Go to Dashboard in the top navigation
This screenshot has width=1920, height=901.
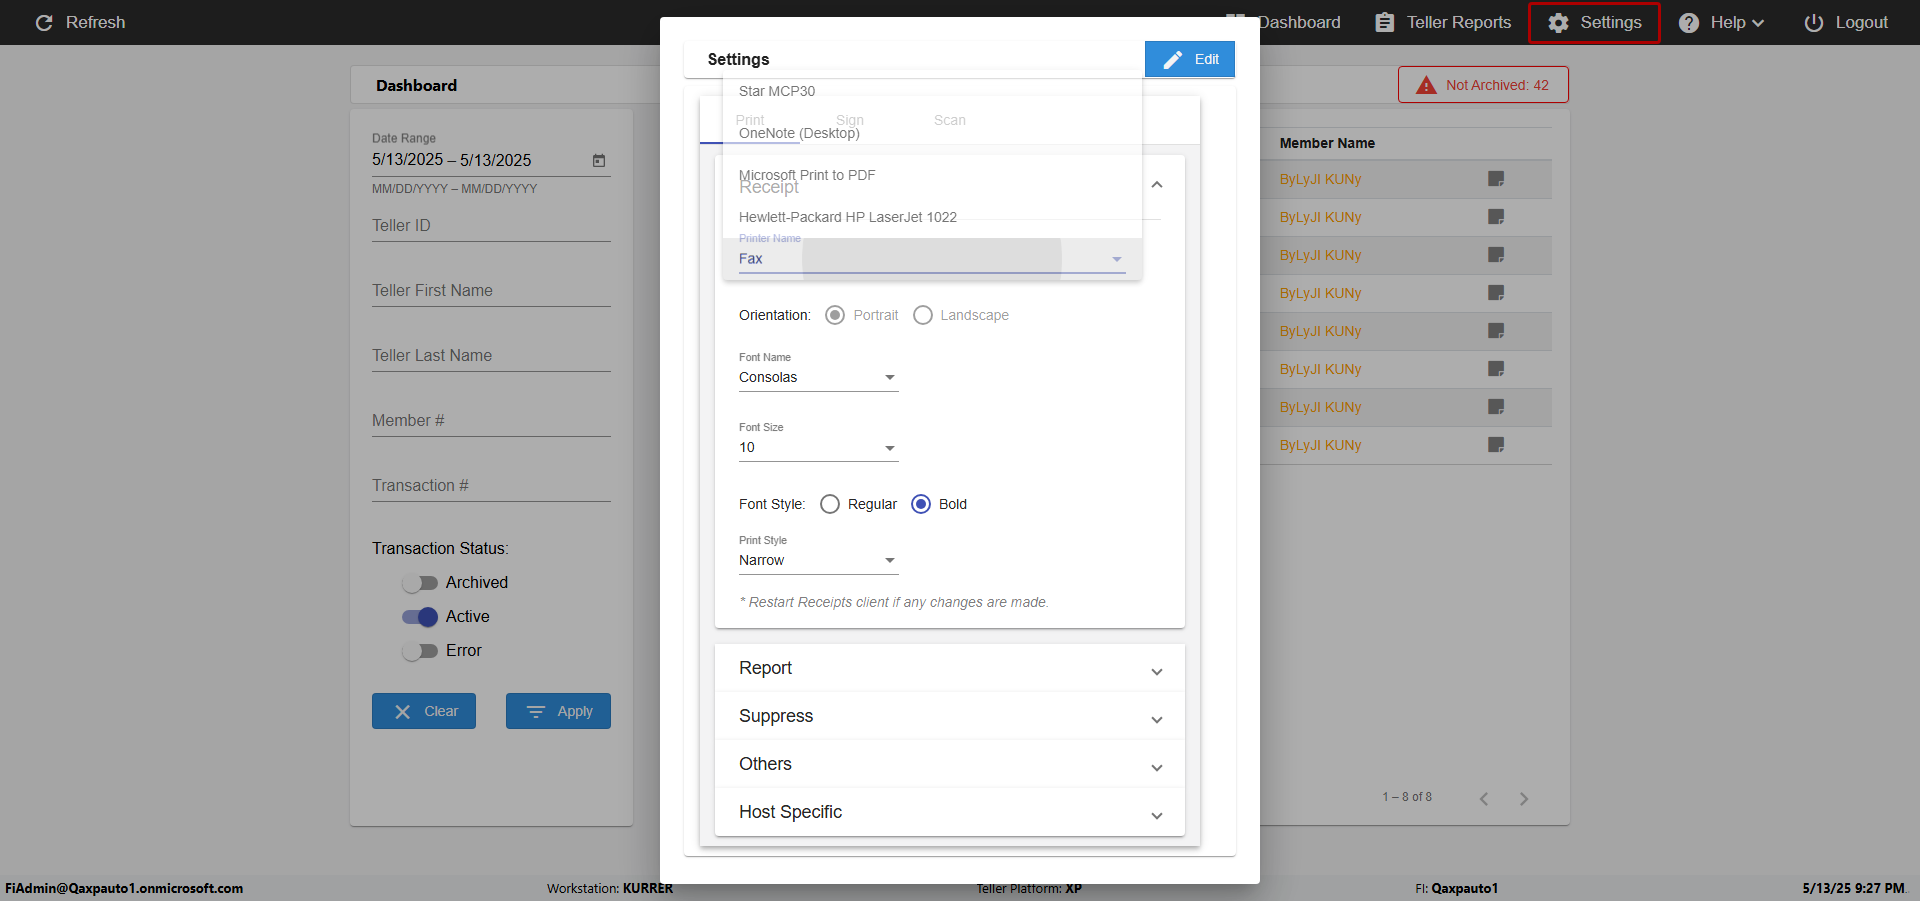coord(1297,22)
